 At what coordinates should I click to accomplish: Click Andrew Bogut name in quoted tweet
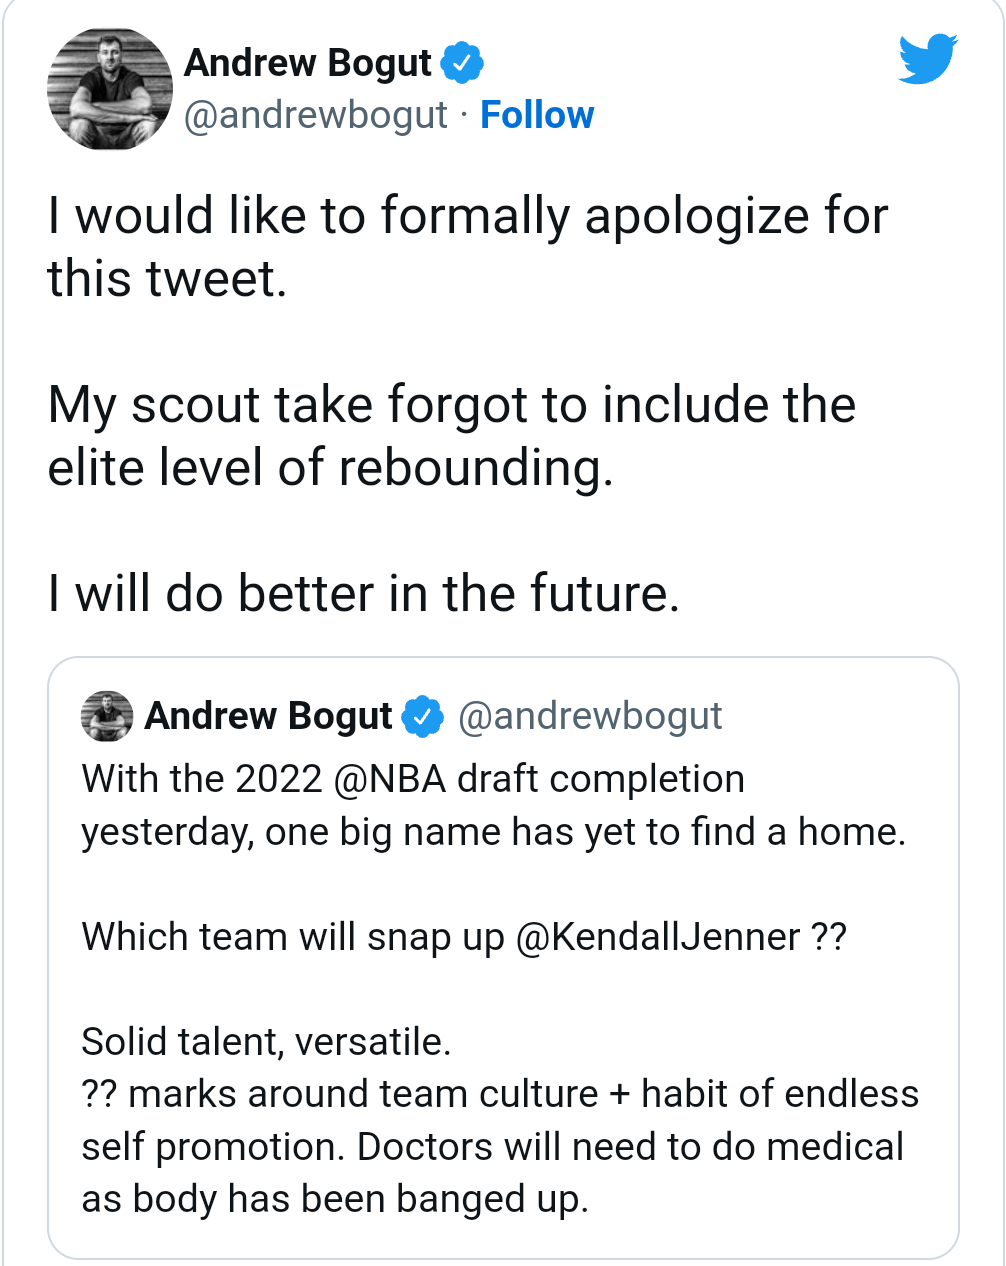coord(269,716)
